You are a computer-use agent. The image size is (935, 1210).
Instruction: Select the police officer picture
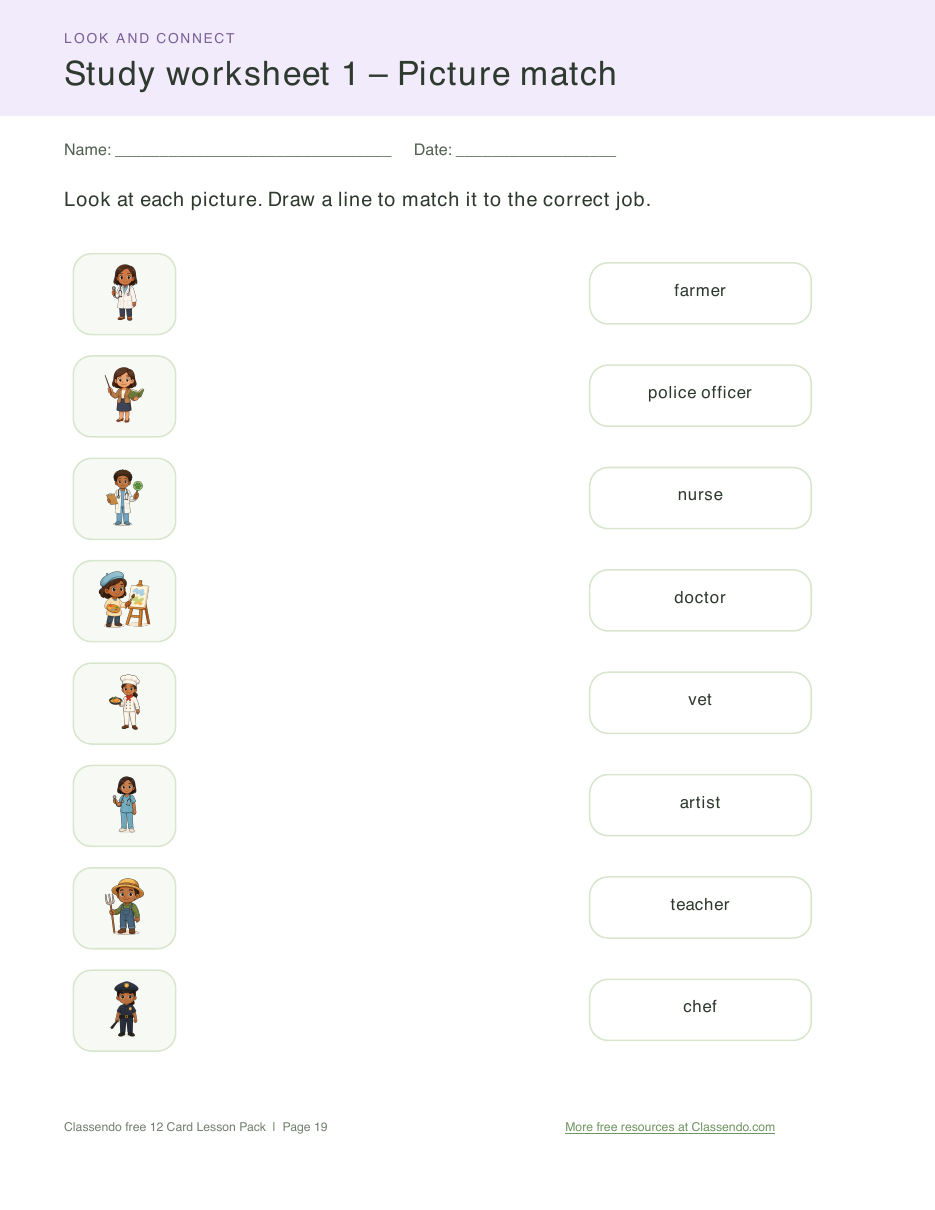pos(124,1010)
